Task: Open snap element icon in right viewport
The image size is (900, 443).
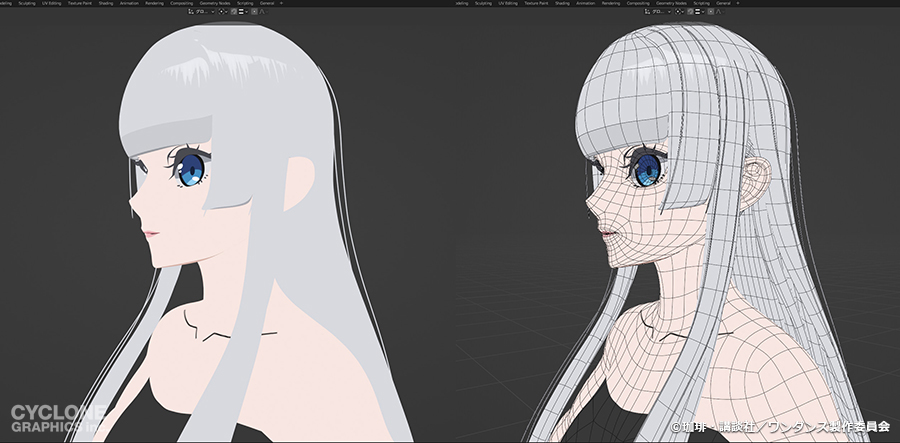Action: (698, 12)
